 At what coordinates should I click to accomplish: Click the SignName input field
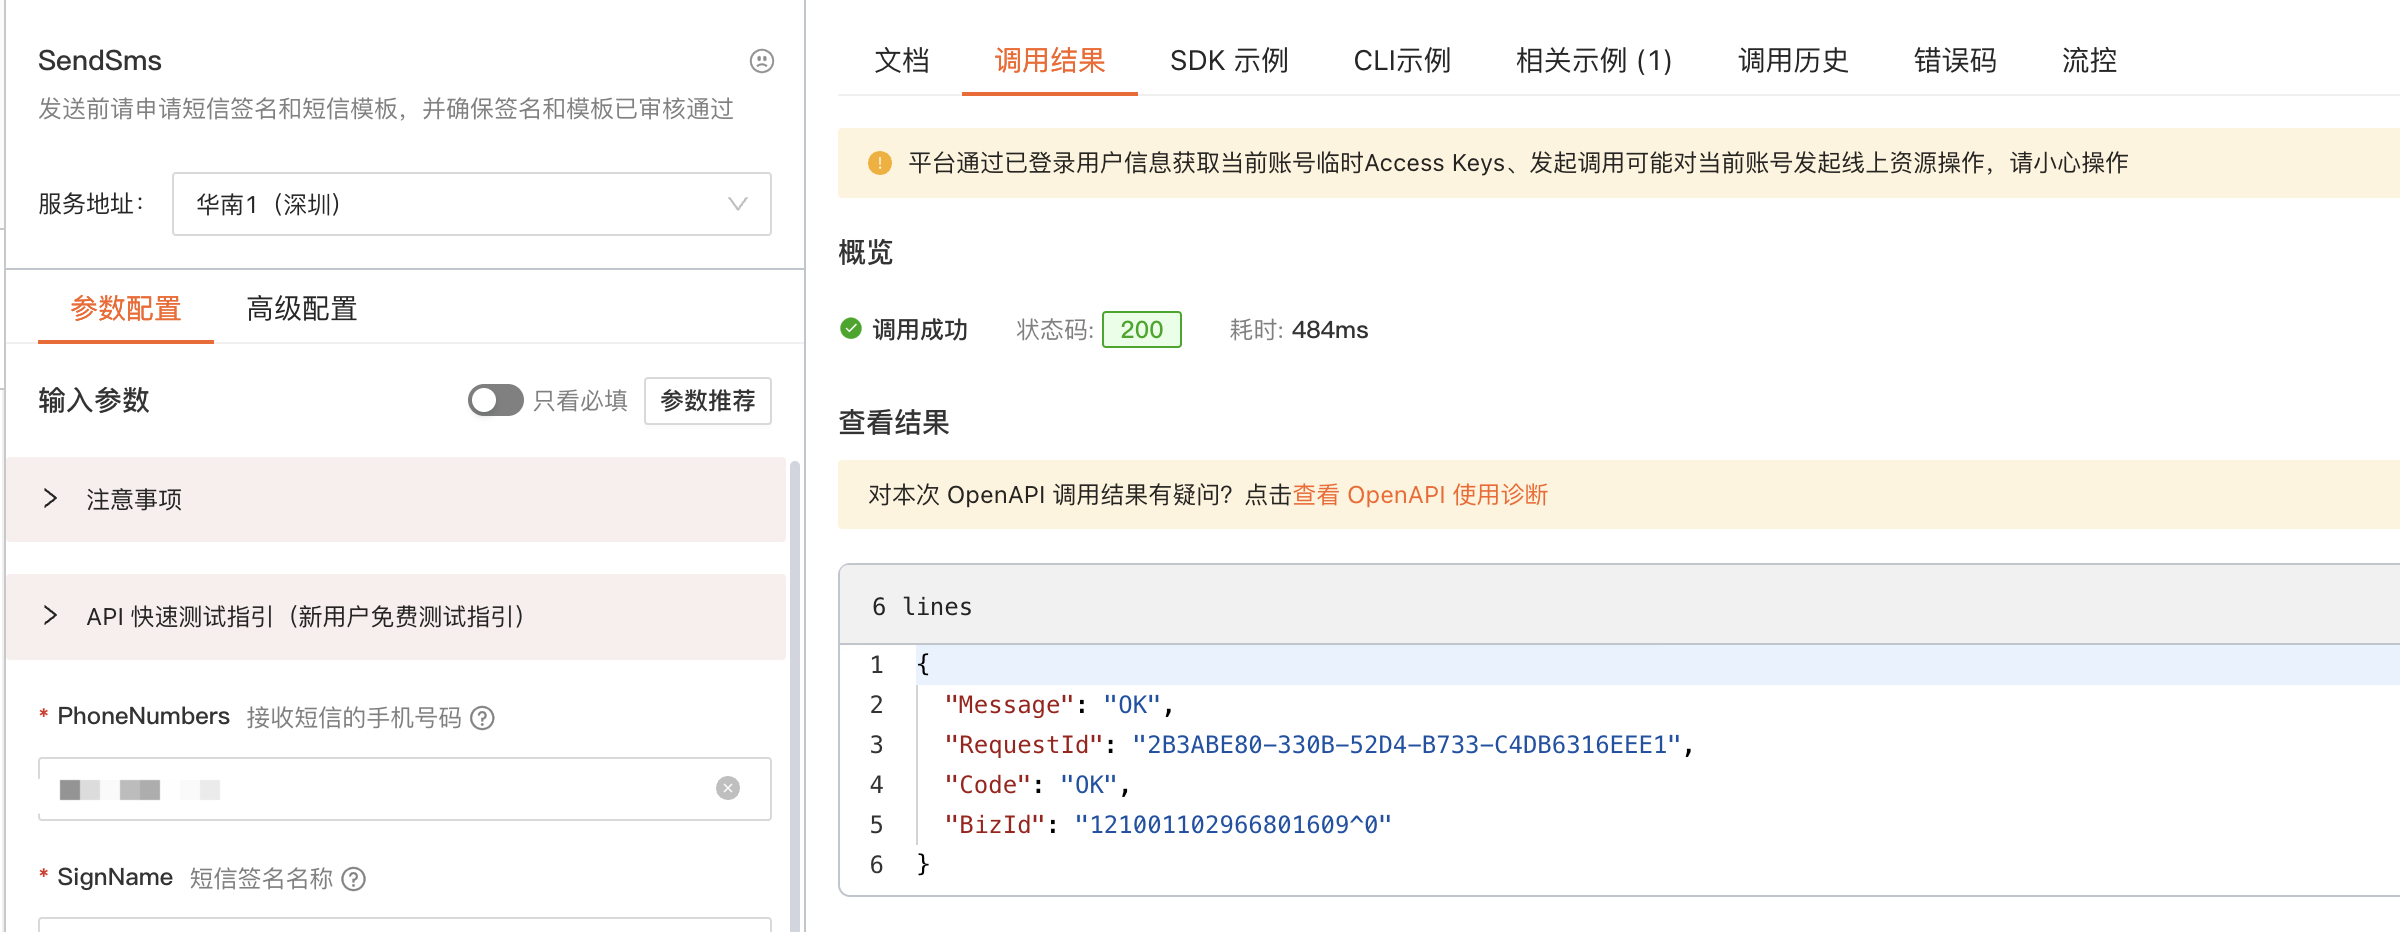[405, 924]
